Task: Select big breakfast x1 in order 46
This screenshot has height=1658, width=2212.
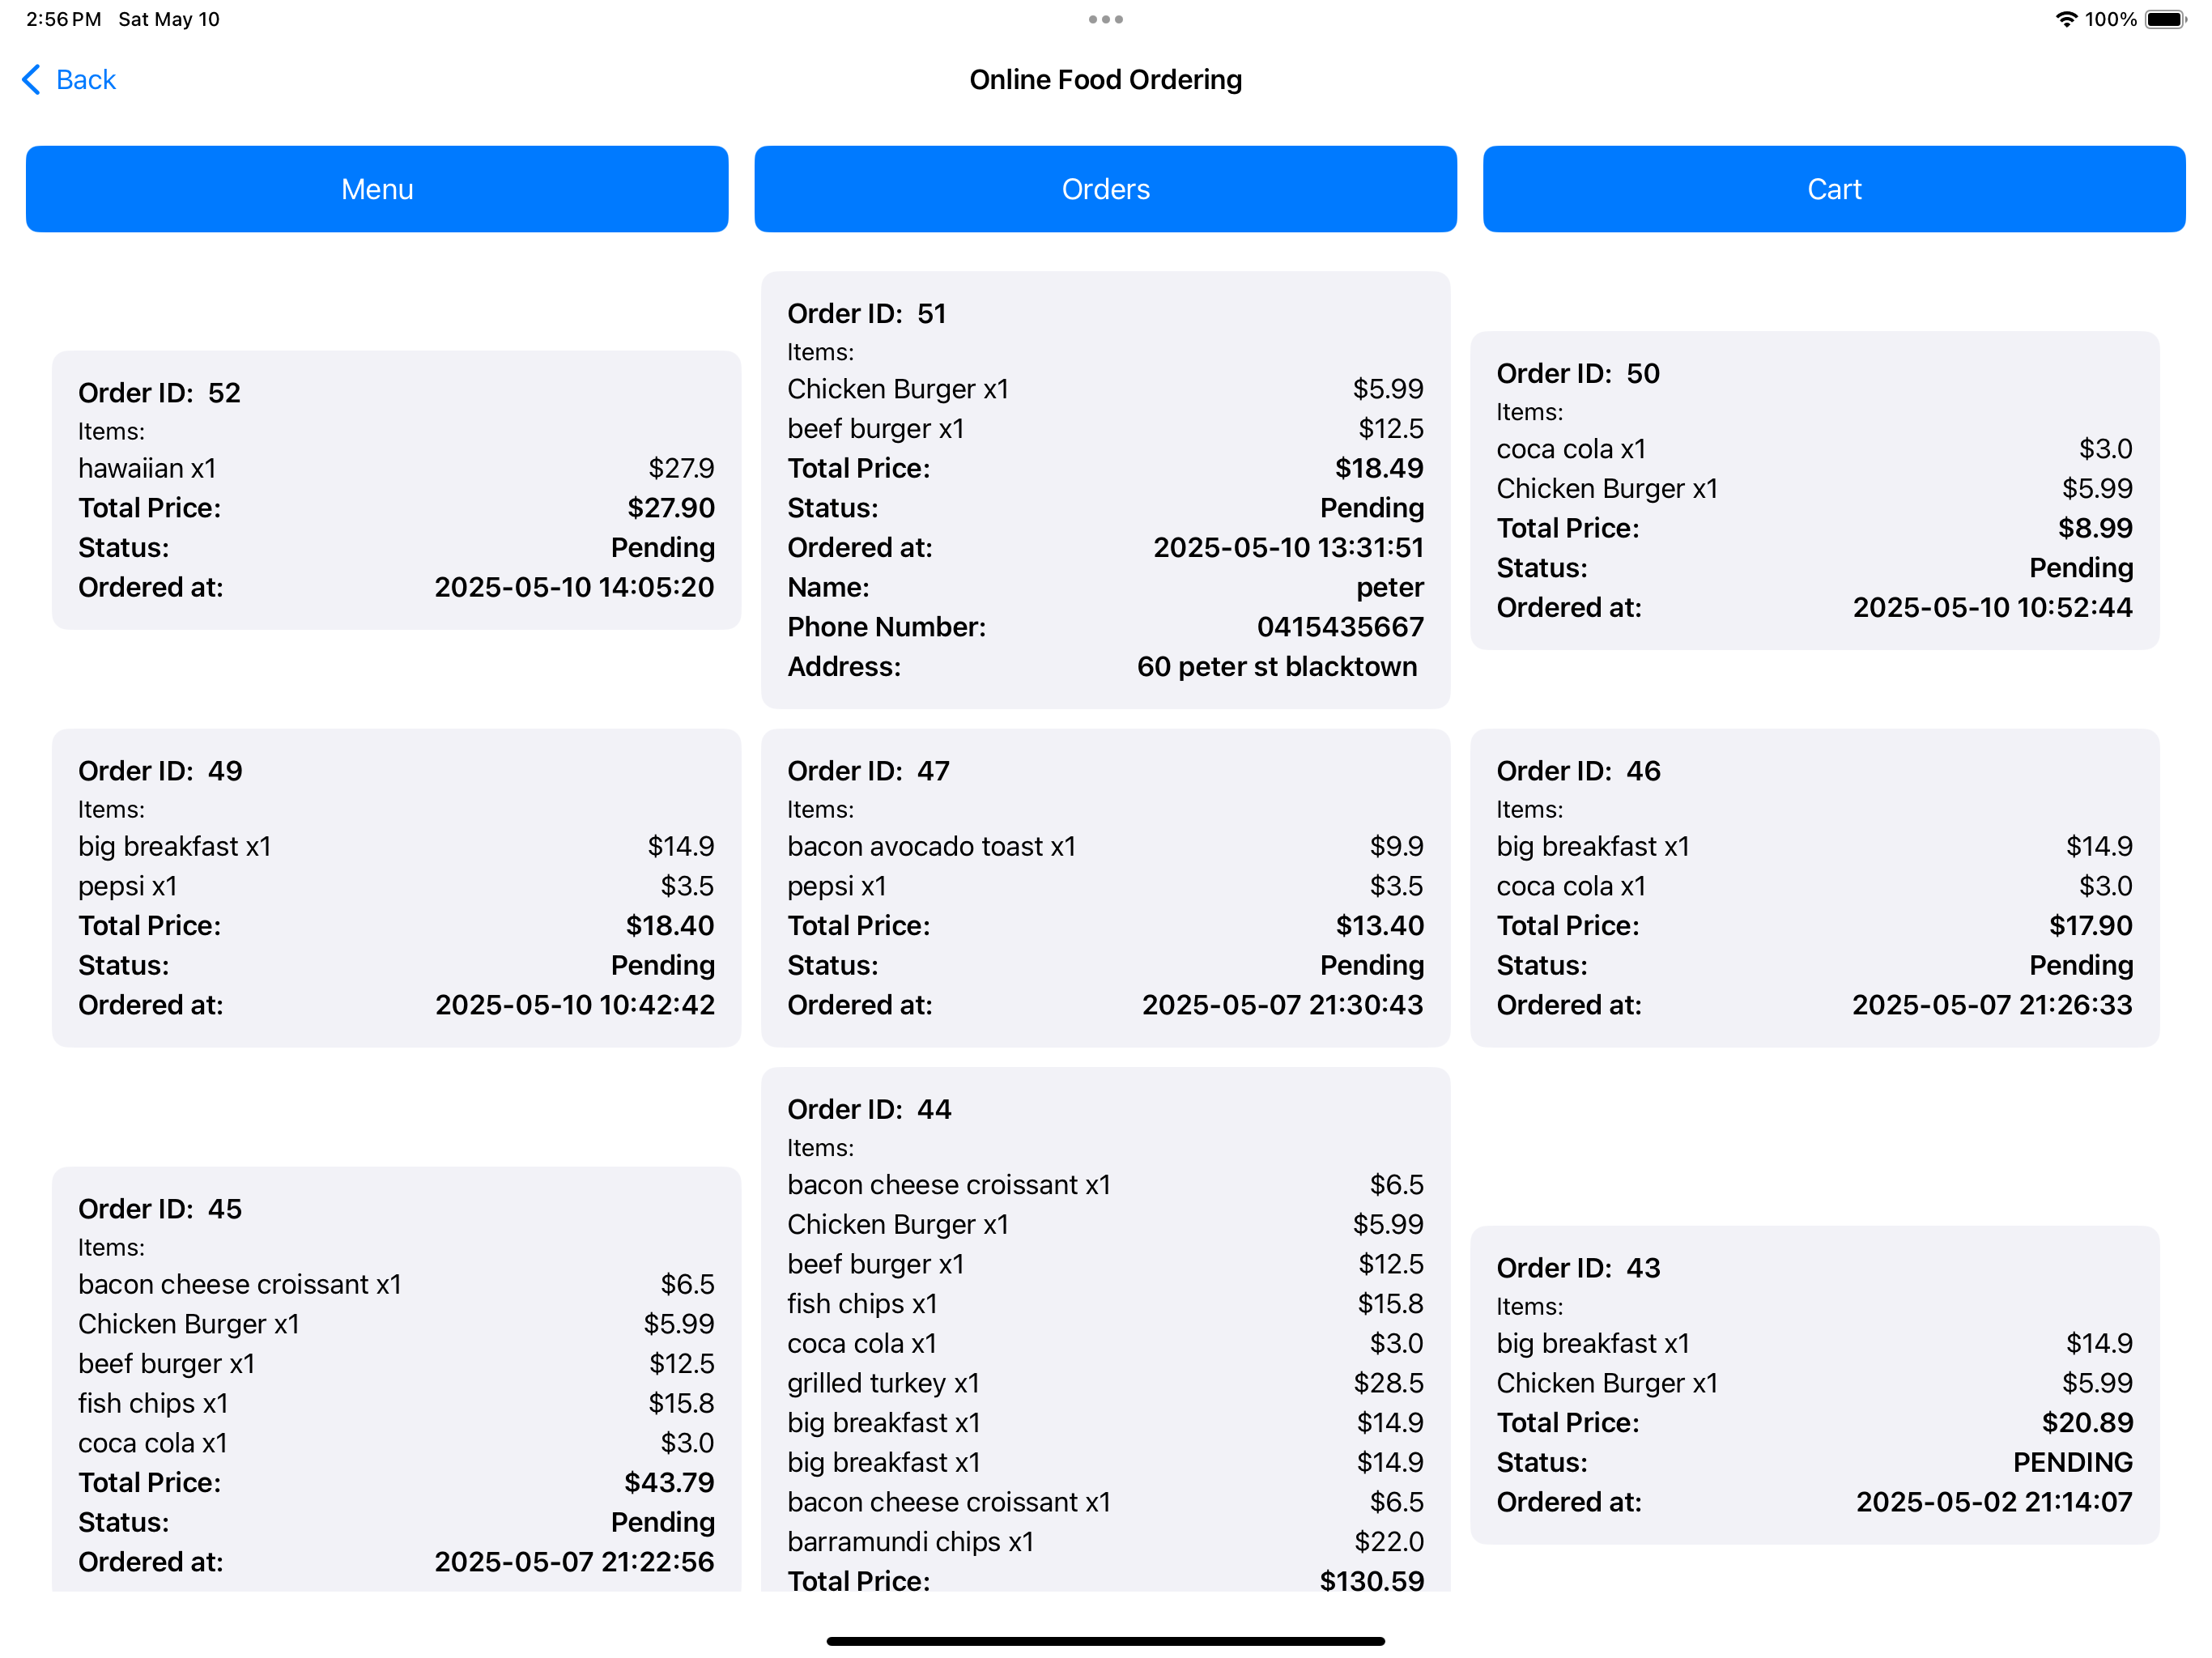Action: (x=1593, y=846)
